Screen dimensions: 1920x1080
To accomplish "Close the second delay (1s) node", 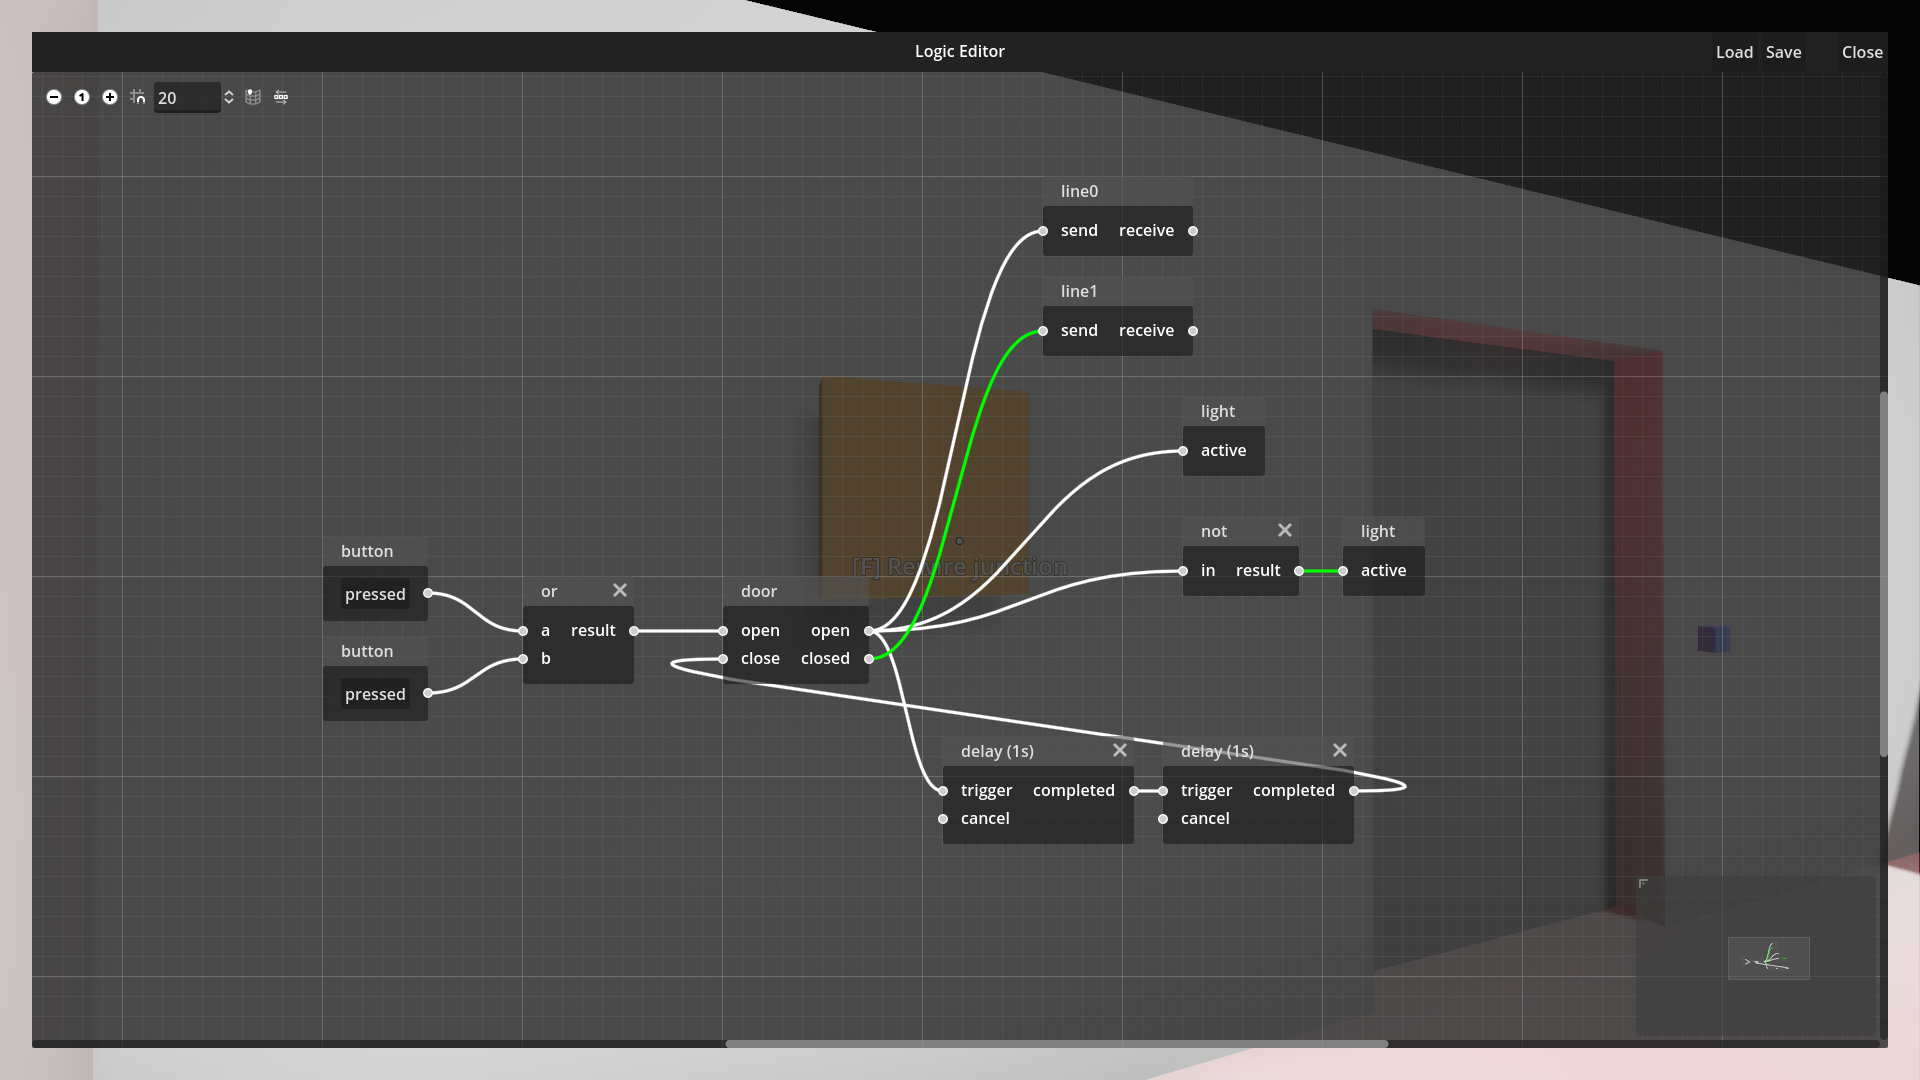I will click(x=1340, y=750).
